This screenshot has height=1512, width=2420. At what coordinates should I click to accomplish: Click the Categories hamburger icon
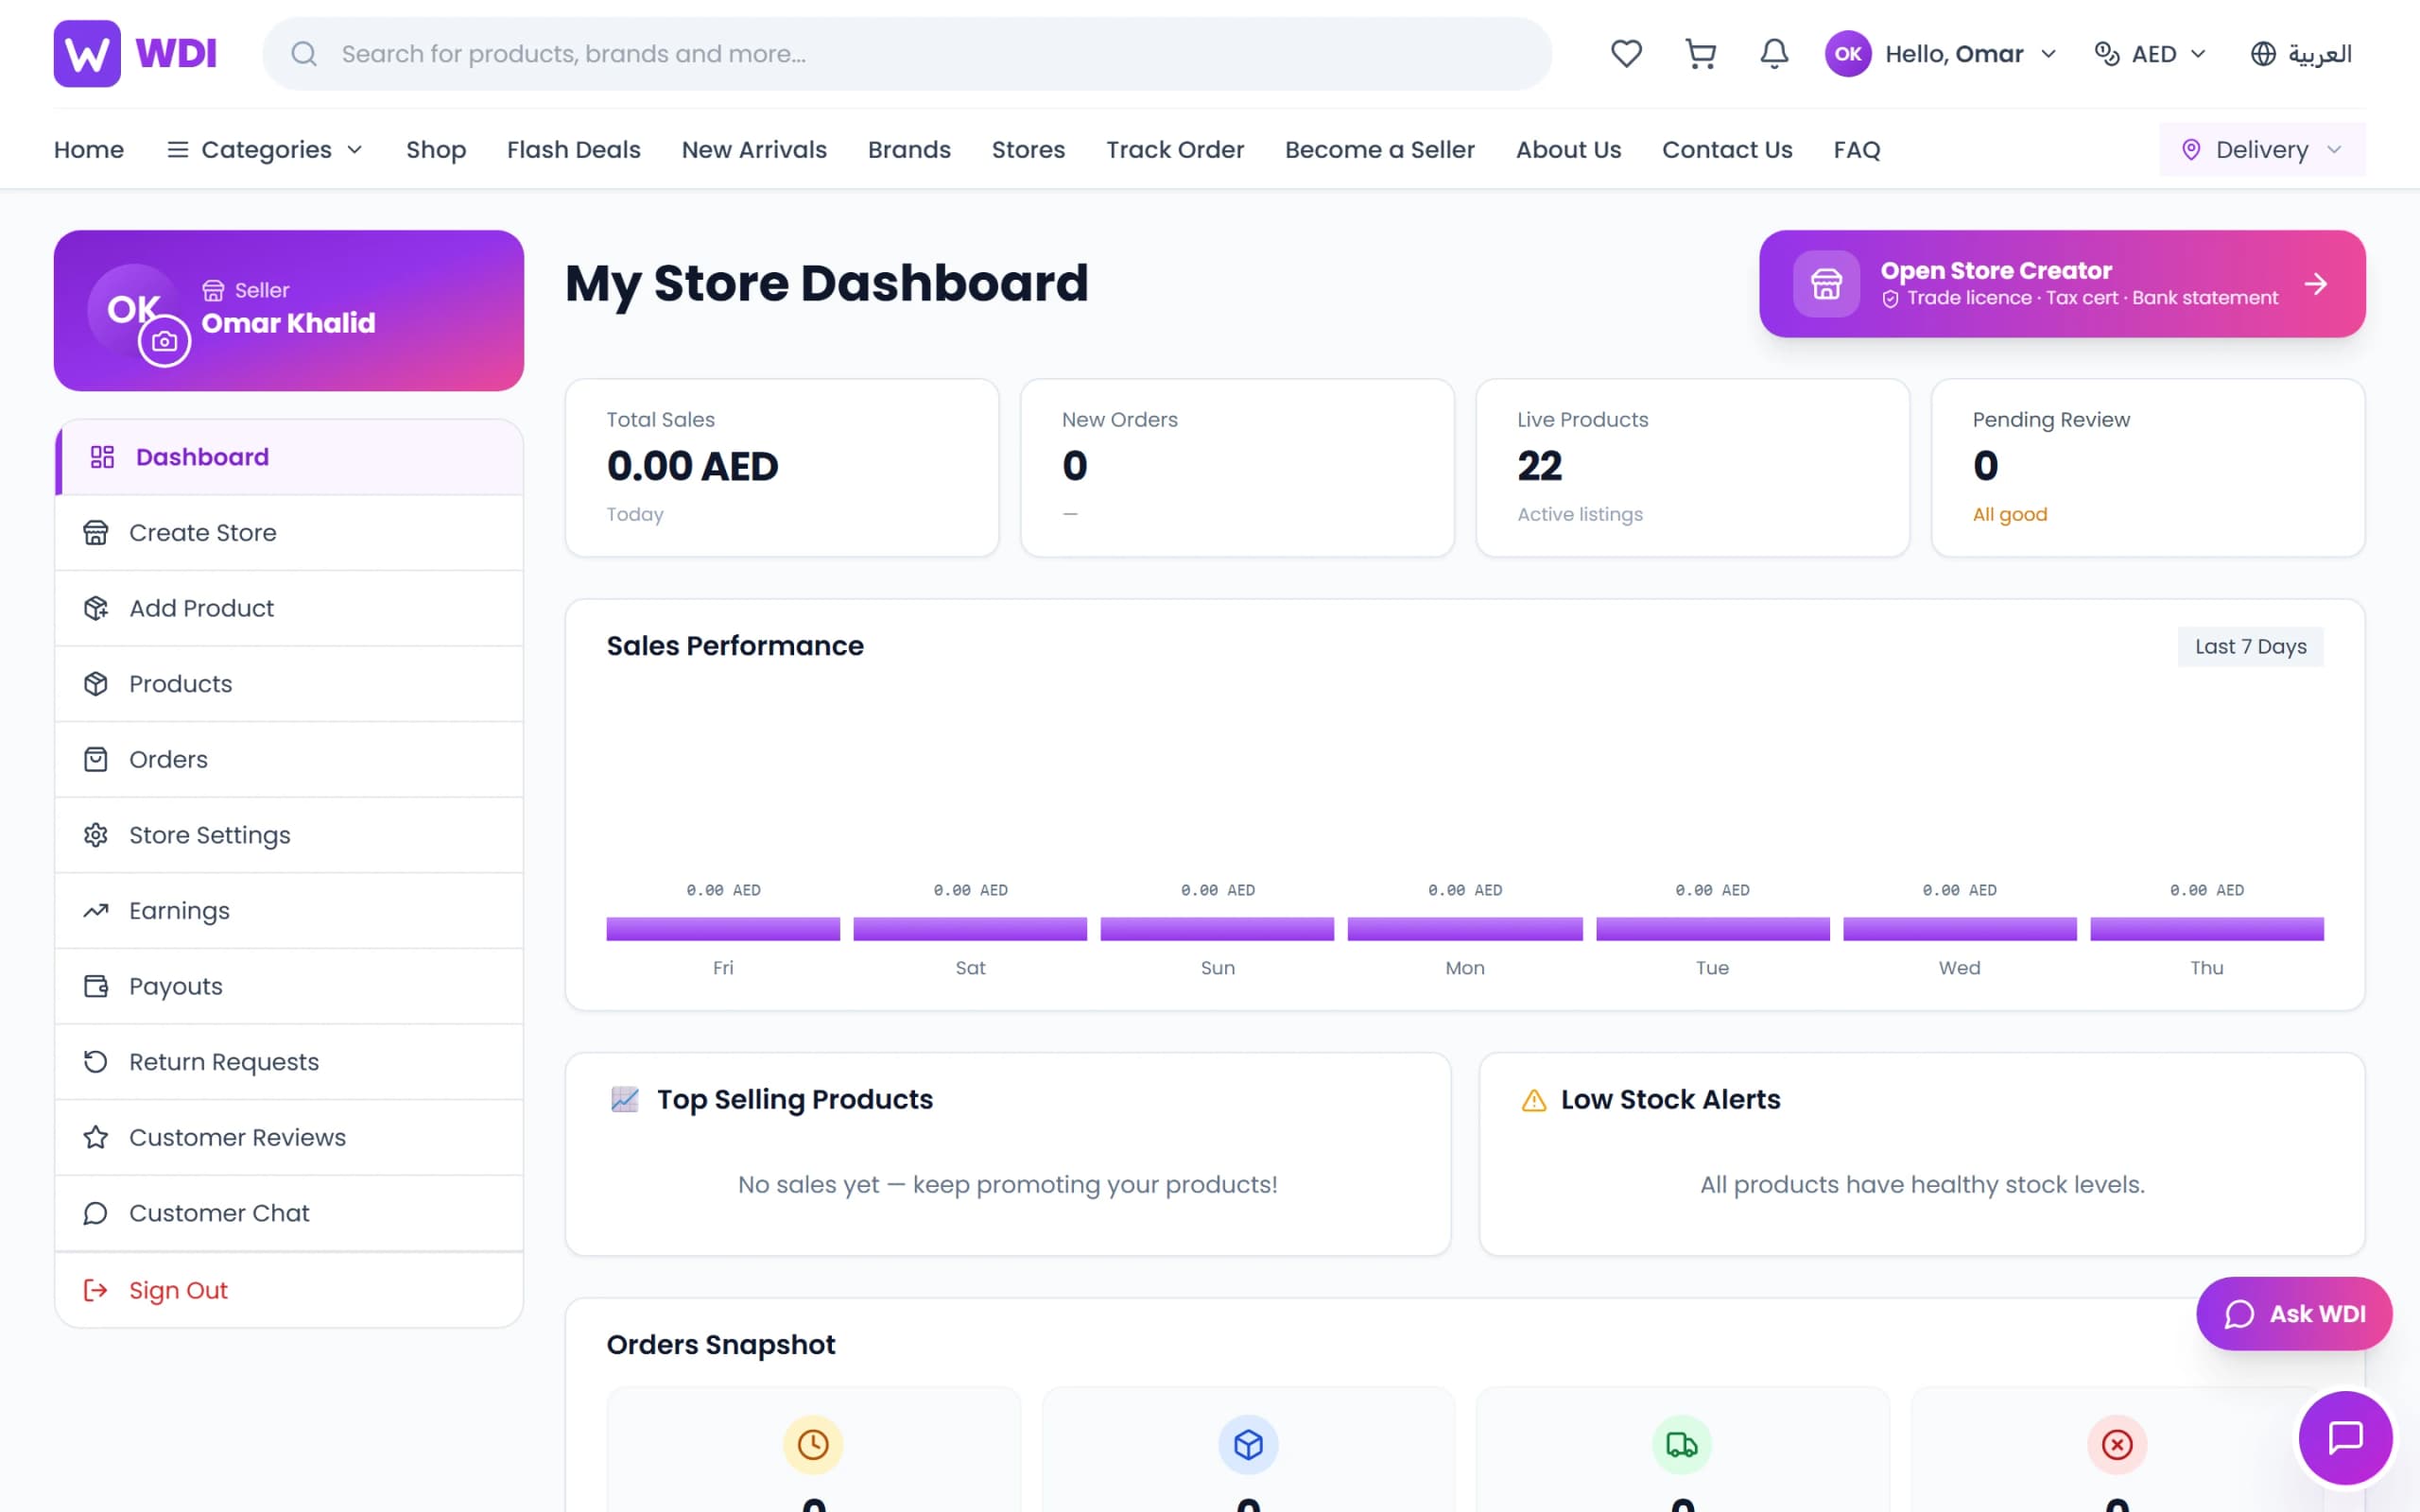coord(177,150)
